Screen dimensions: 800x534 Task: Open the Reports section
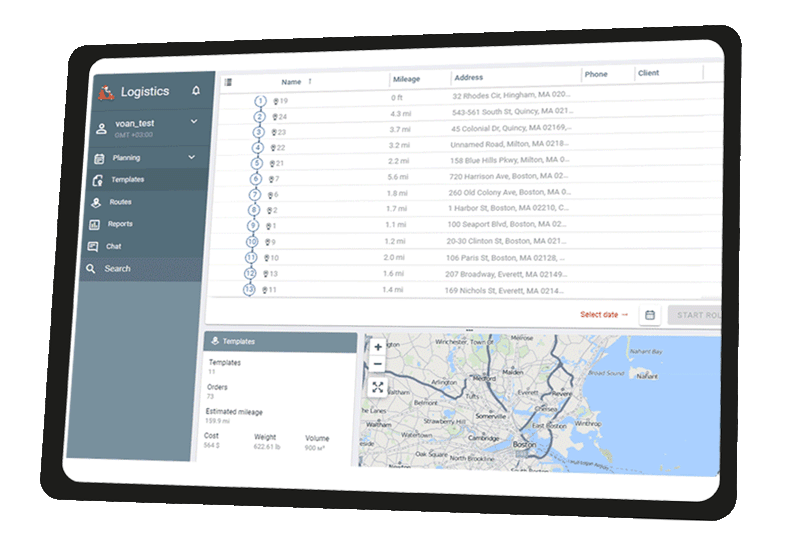[120, 224]
